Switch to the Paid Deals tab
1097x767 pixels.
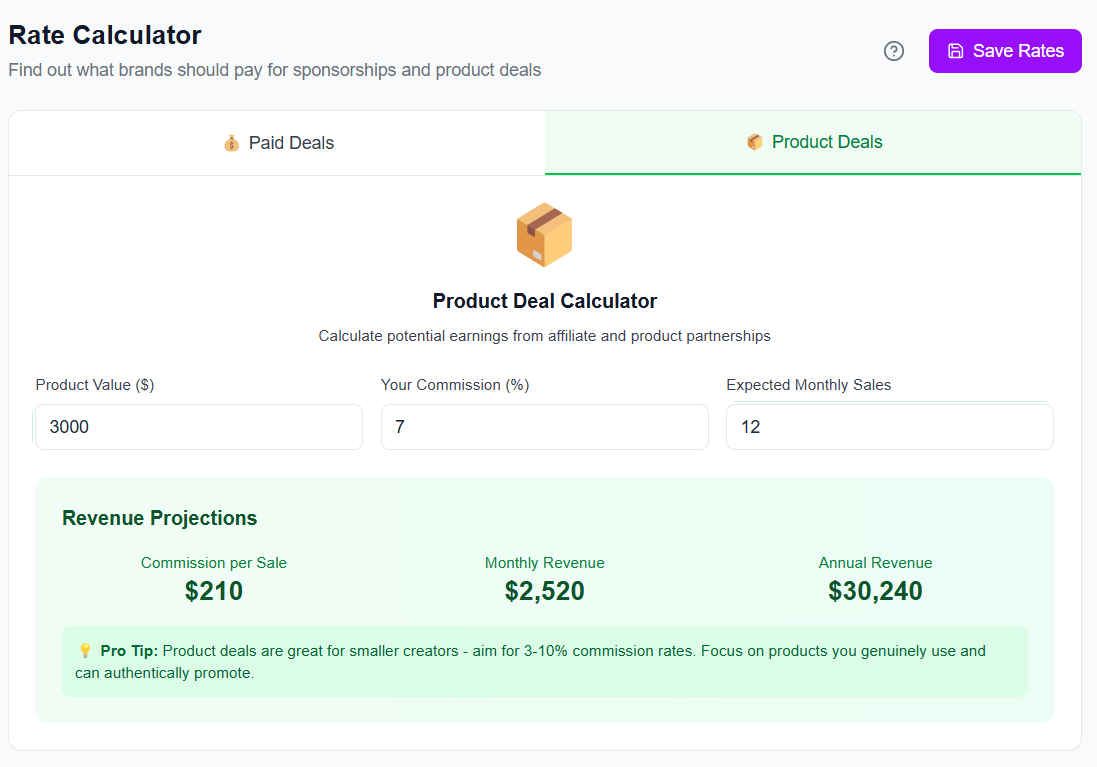coord(277,143)
